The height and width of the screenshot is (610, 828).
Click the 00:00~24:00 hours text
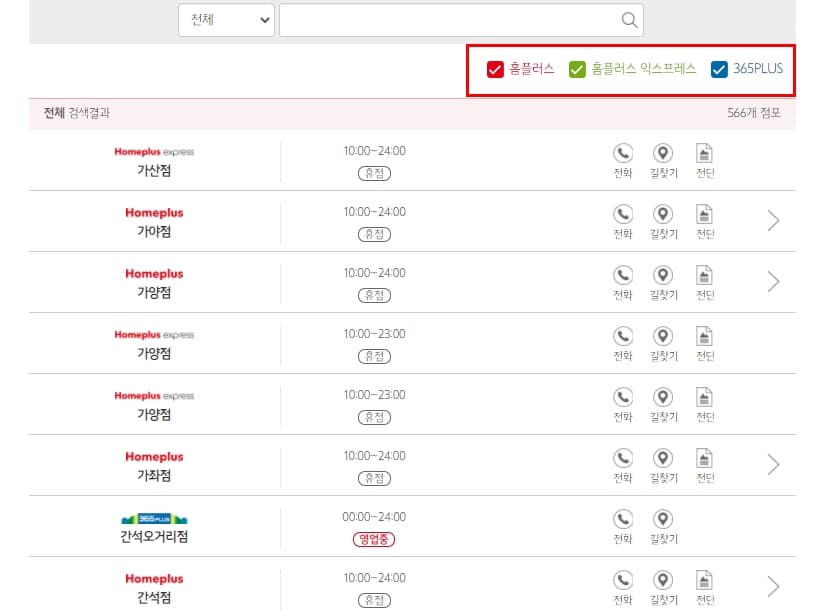374,517
